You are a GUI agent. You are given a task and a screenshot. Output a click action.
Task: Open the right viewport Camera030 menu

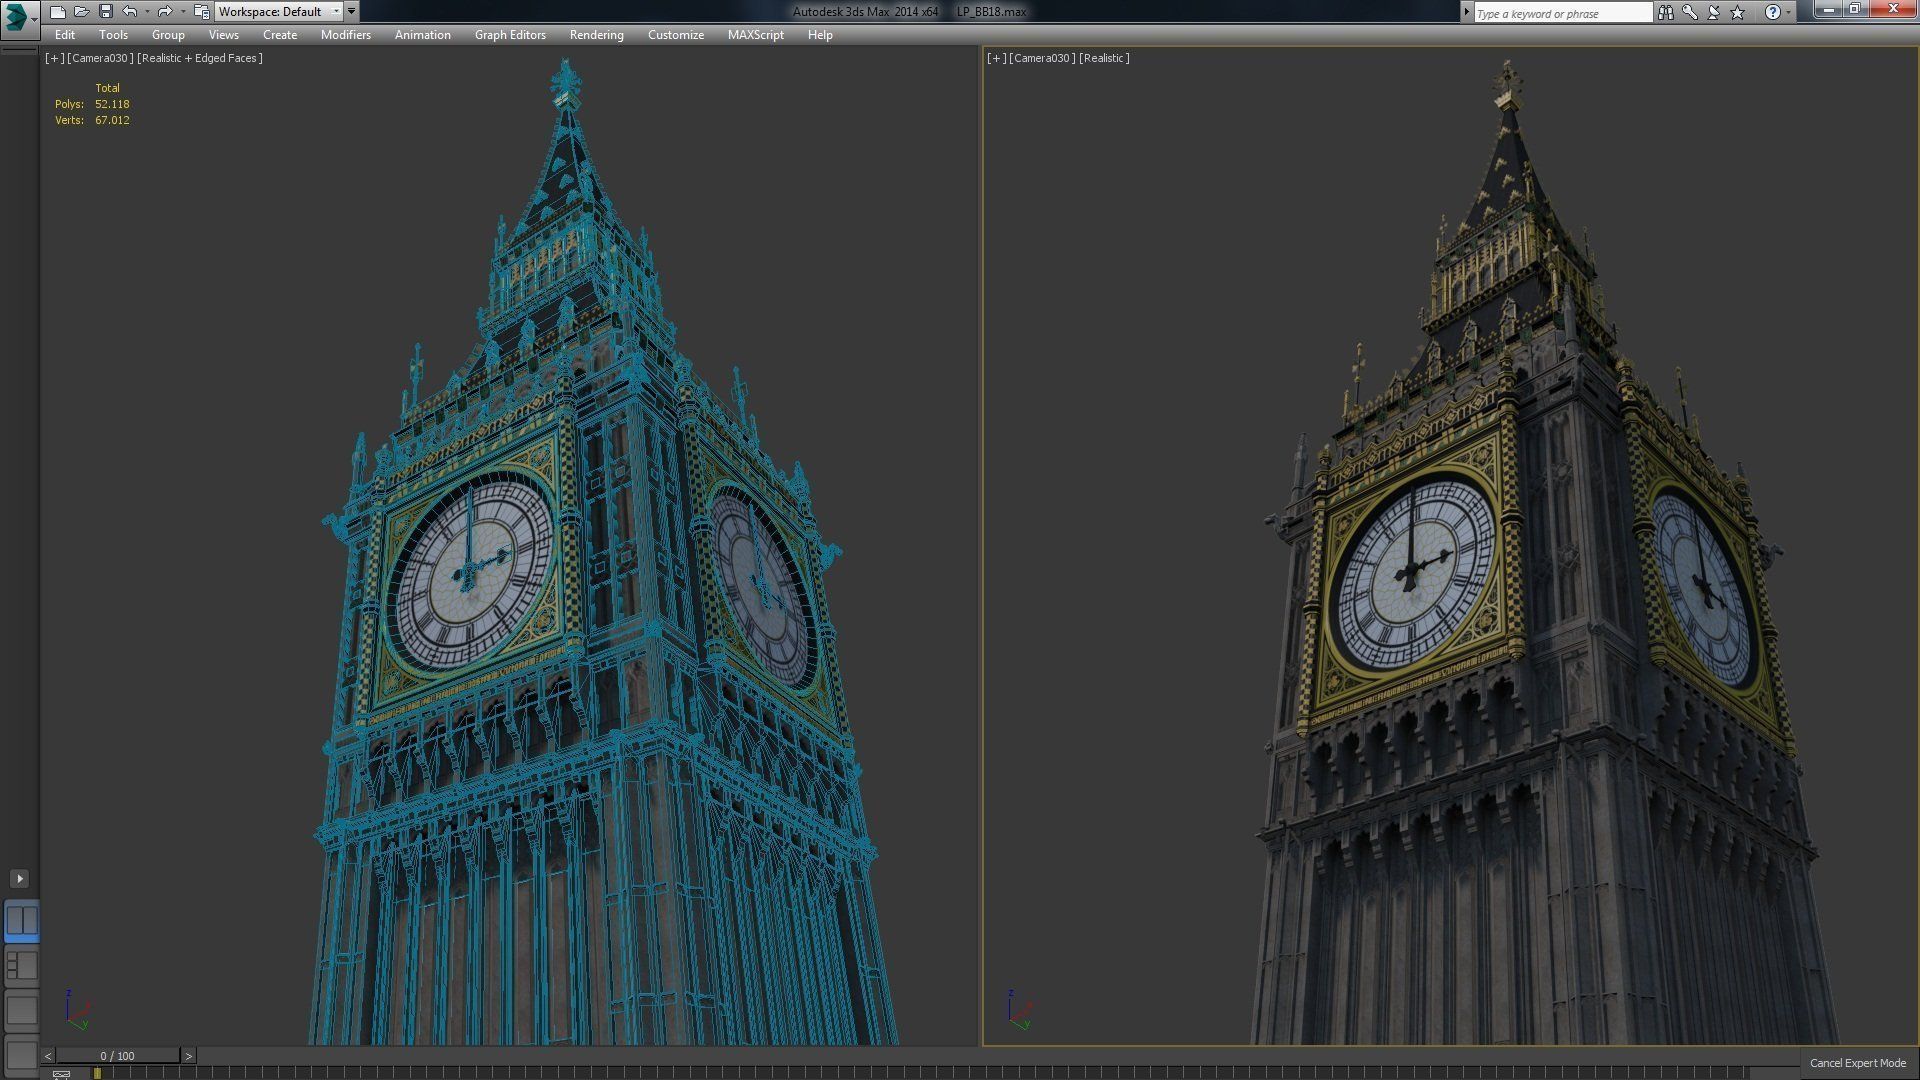(1042, 58)
